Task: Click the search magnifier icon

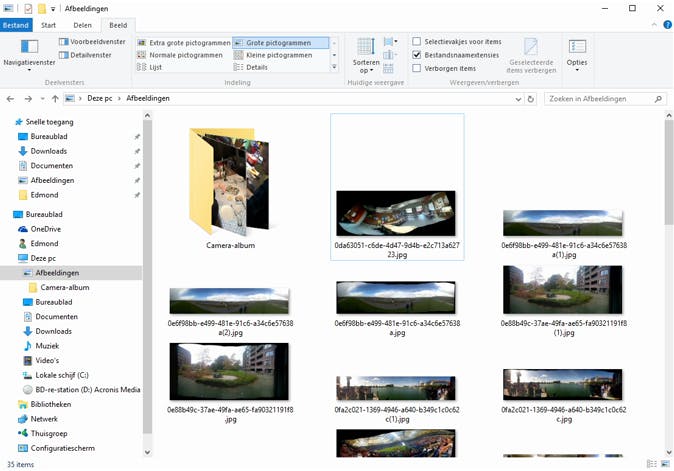Action: pyautogui.click(x=658, y=99)
